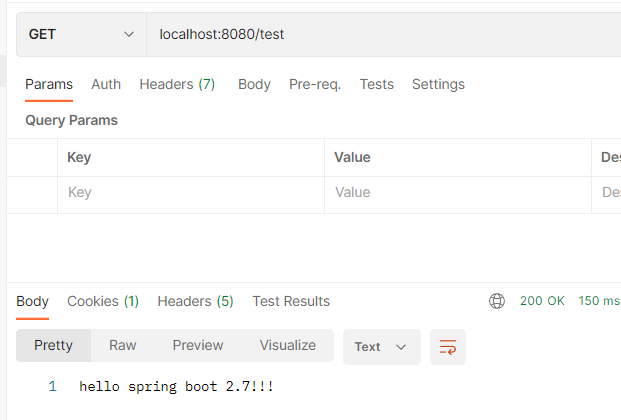Open the GET method dropdown

coord(82,35)
